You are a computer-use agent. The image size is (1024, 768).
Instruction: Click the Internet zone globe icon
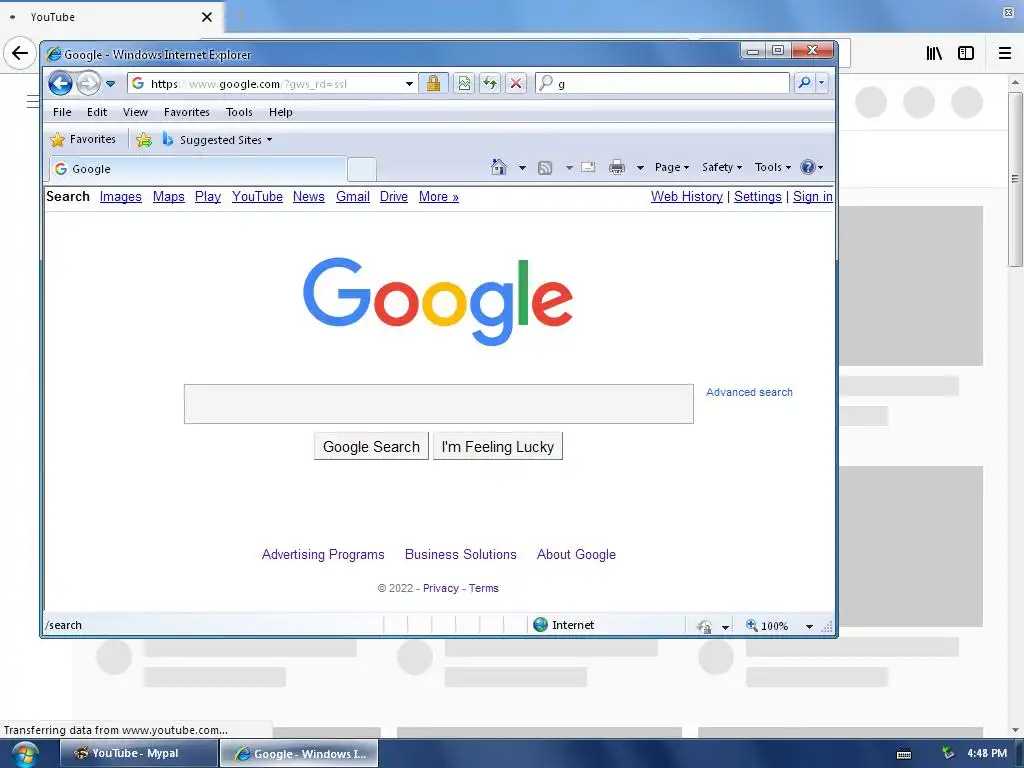coord(541,625)
